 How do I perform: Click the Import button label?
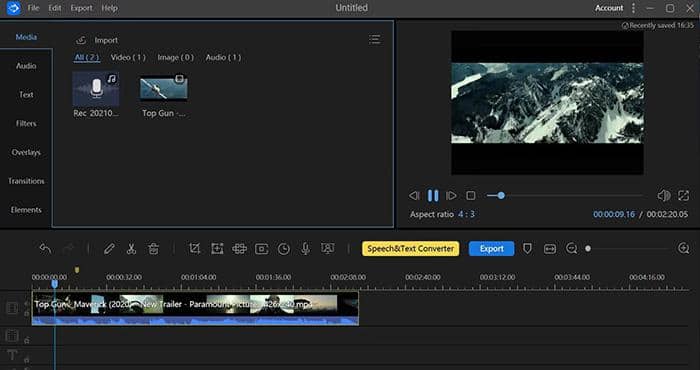pos(106,40)
